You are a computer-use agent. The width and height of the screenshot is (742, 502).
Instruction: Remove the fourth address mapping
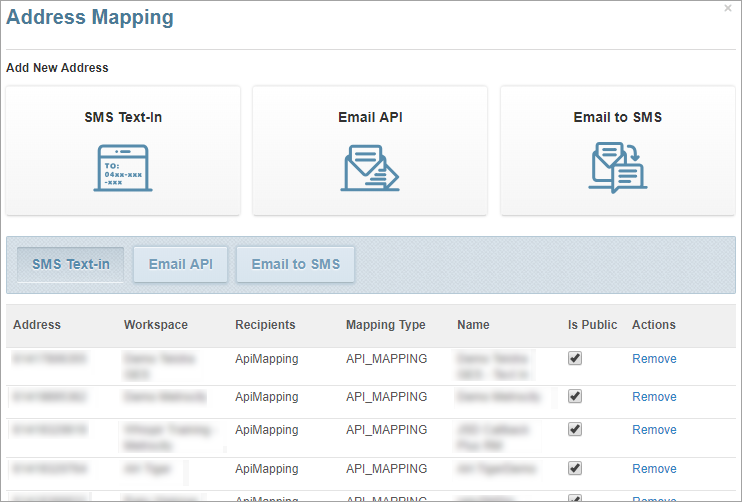coord(654,468)
